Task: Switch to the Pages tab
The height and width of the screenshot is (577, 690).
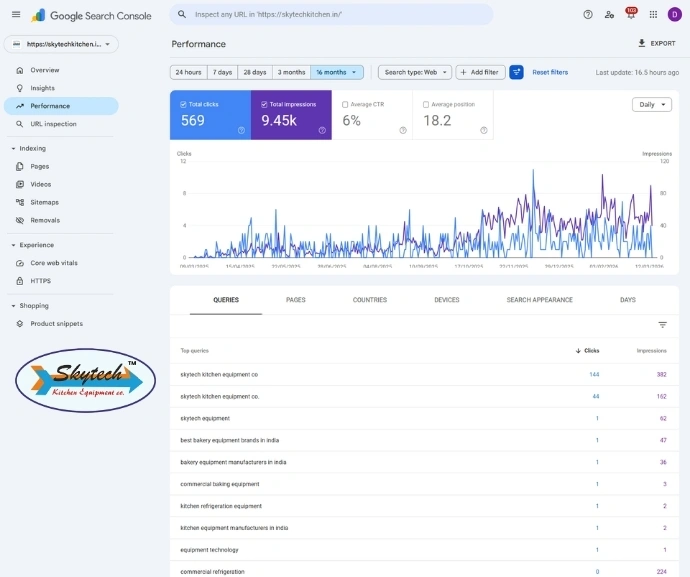Action: tap(296, 300)
